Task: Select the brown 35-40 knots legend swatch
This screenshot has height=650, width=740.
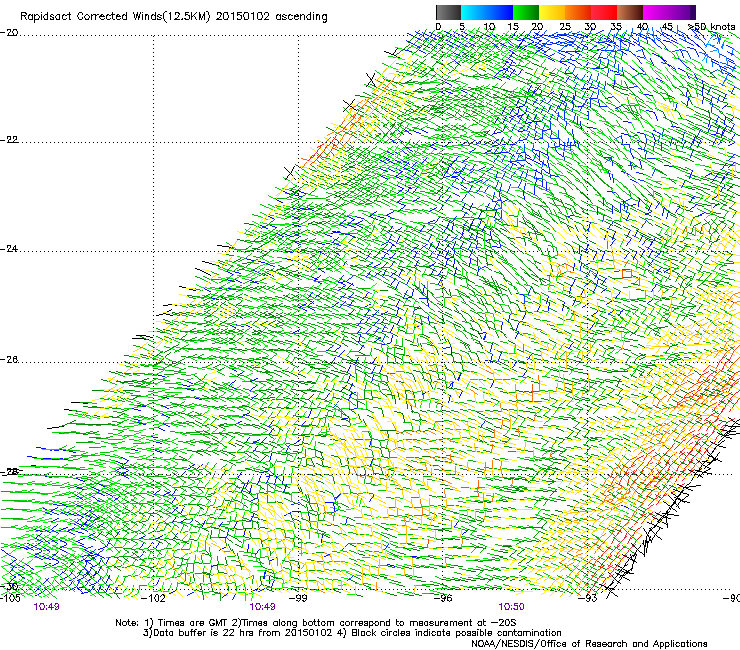Action: click(x=630, y=12)
